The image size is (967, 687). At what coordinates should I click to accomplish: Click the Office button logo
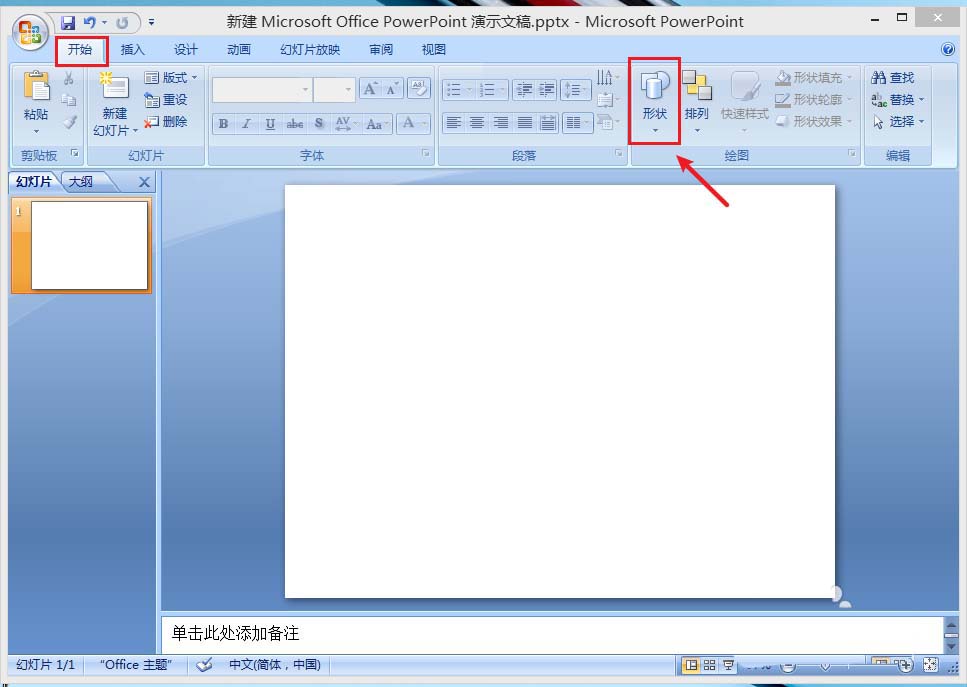click(x=30, y=32)
